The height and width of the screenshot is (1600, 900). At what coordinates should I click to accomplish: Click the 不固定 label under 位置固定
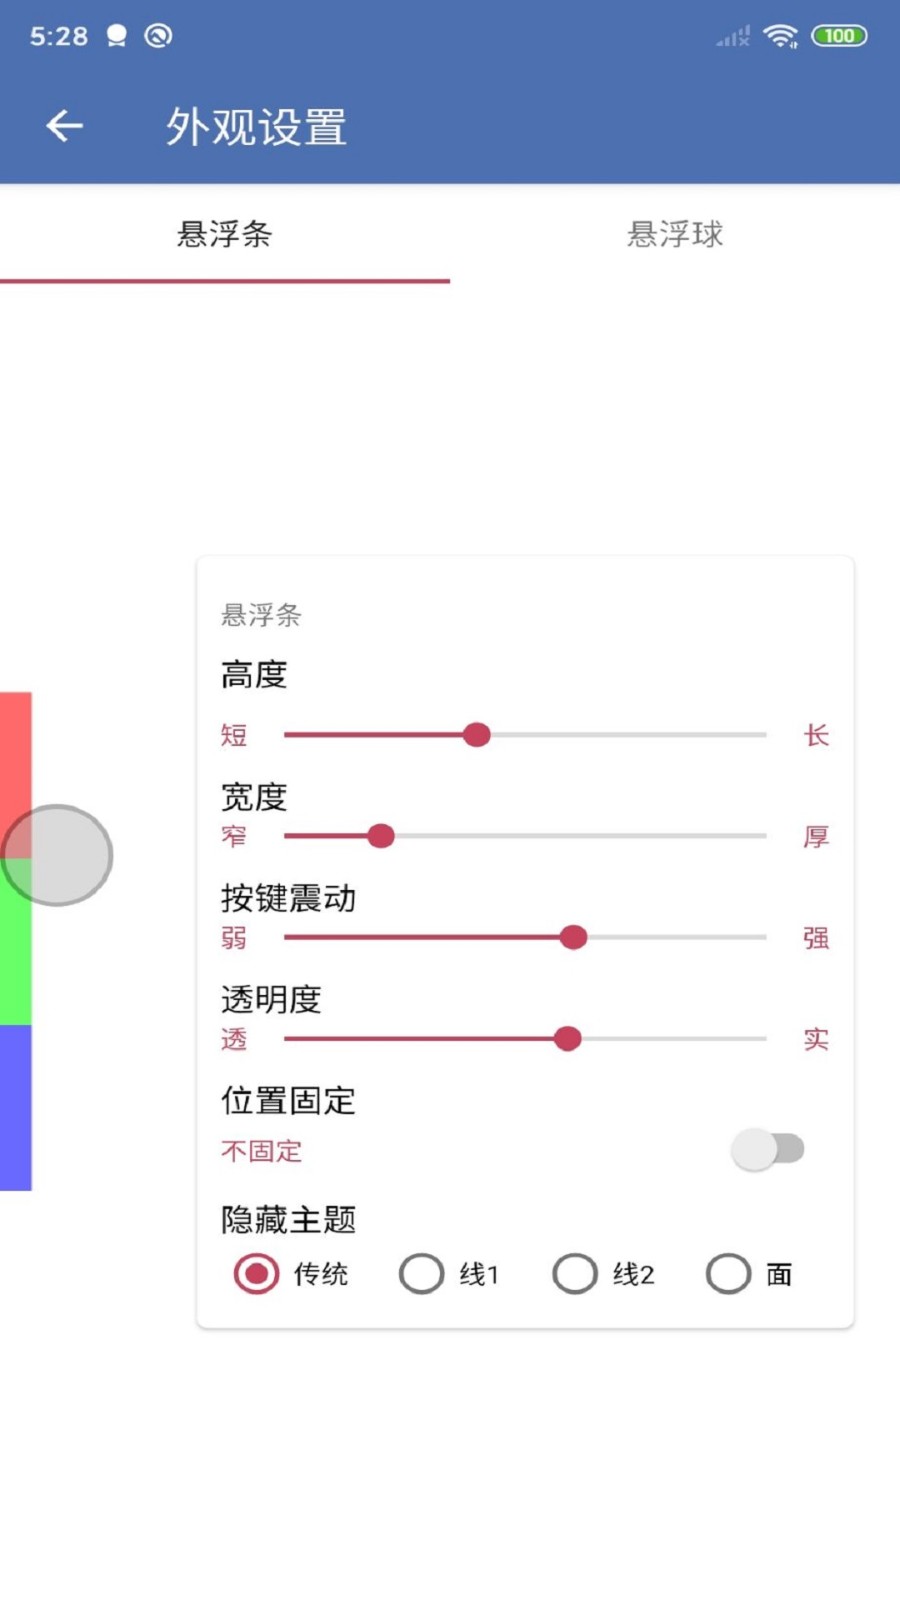pos(259,1151)
